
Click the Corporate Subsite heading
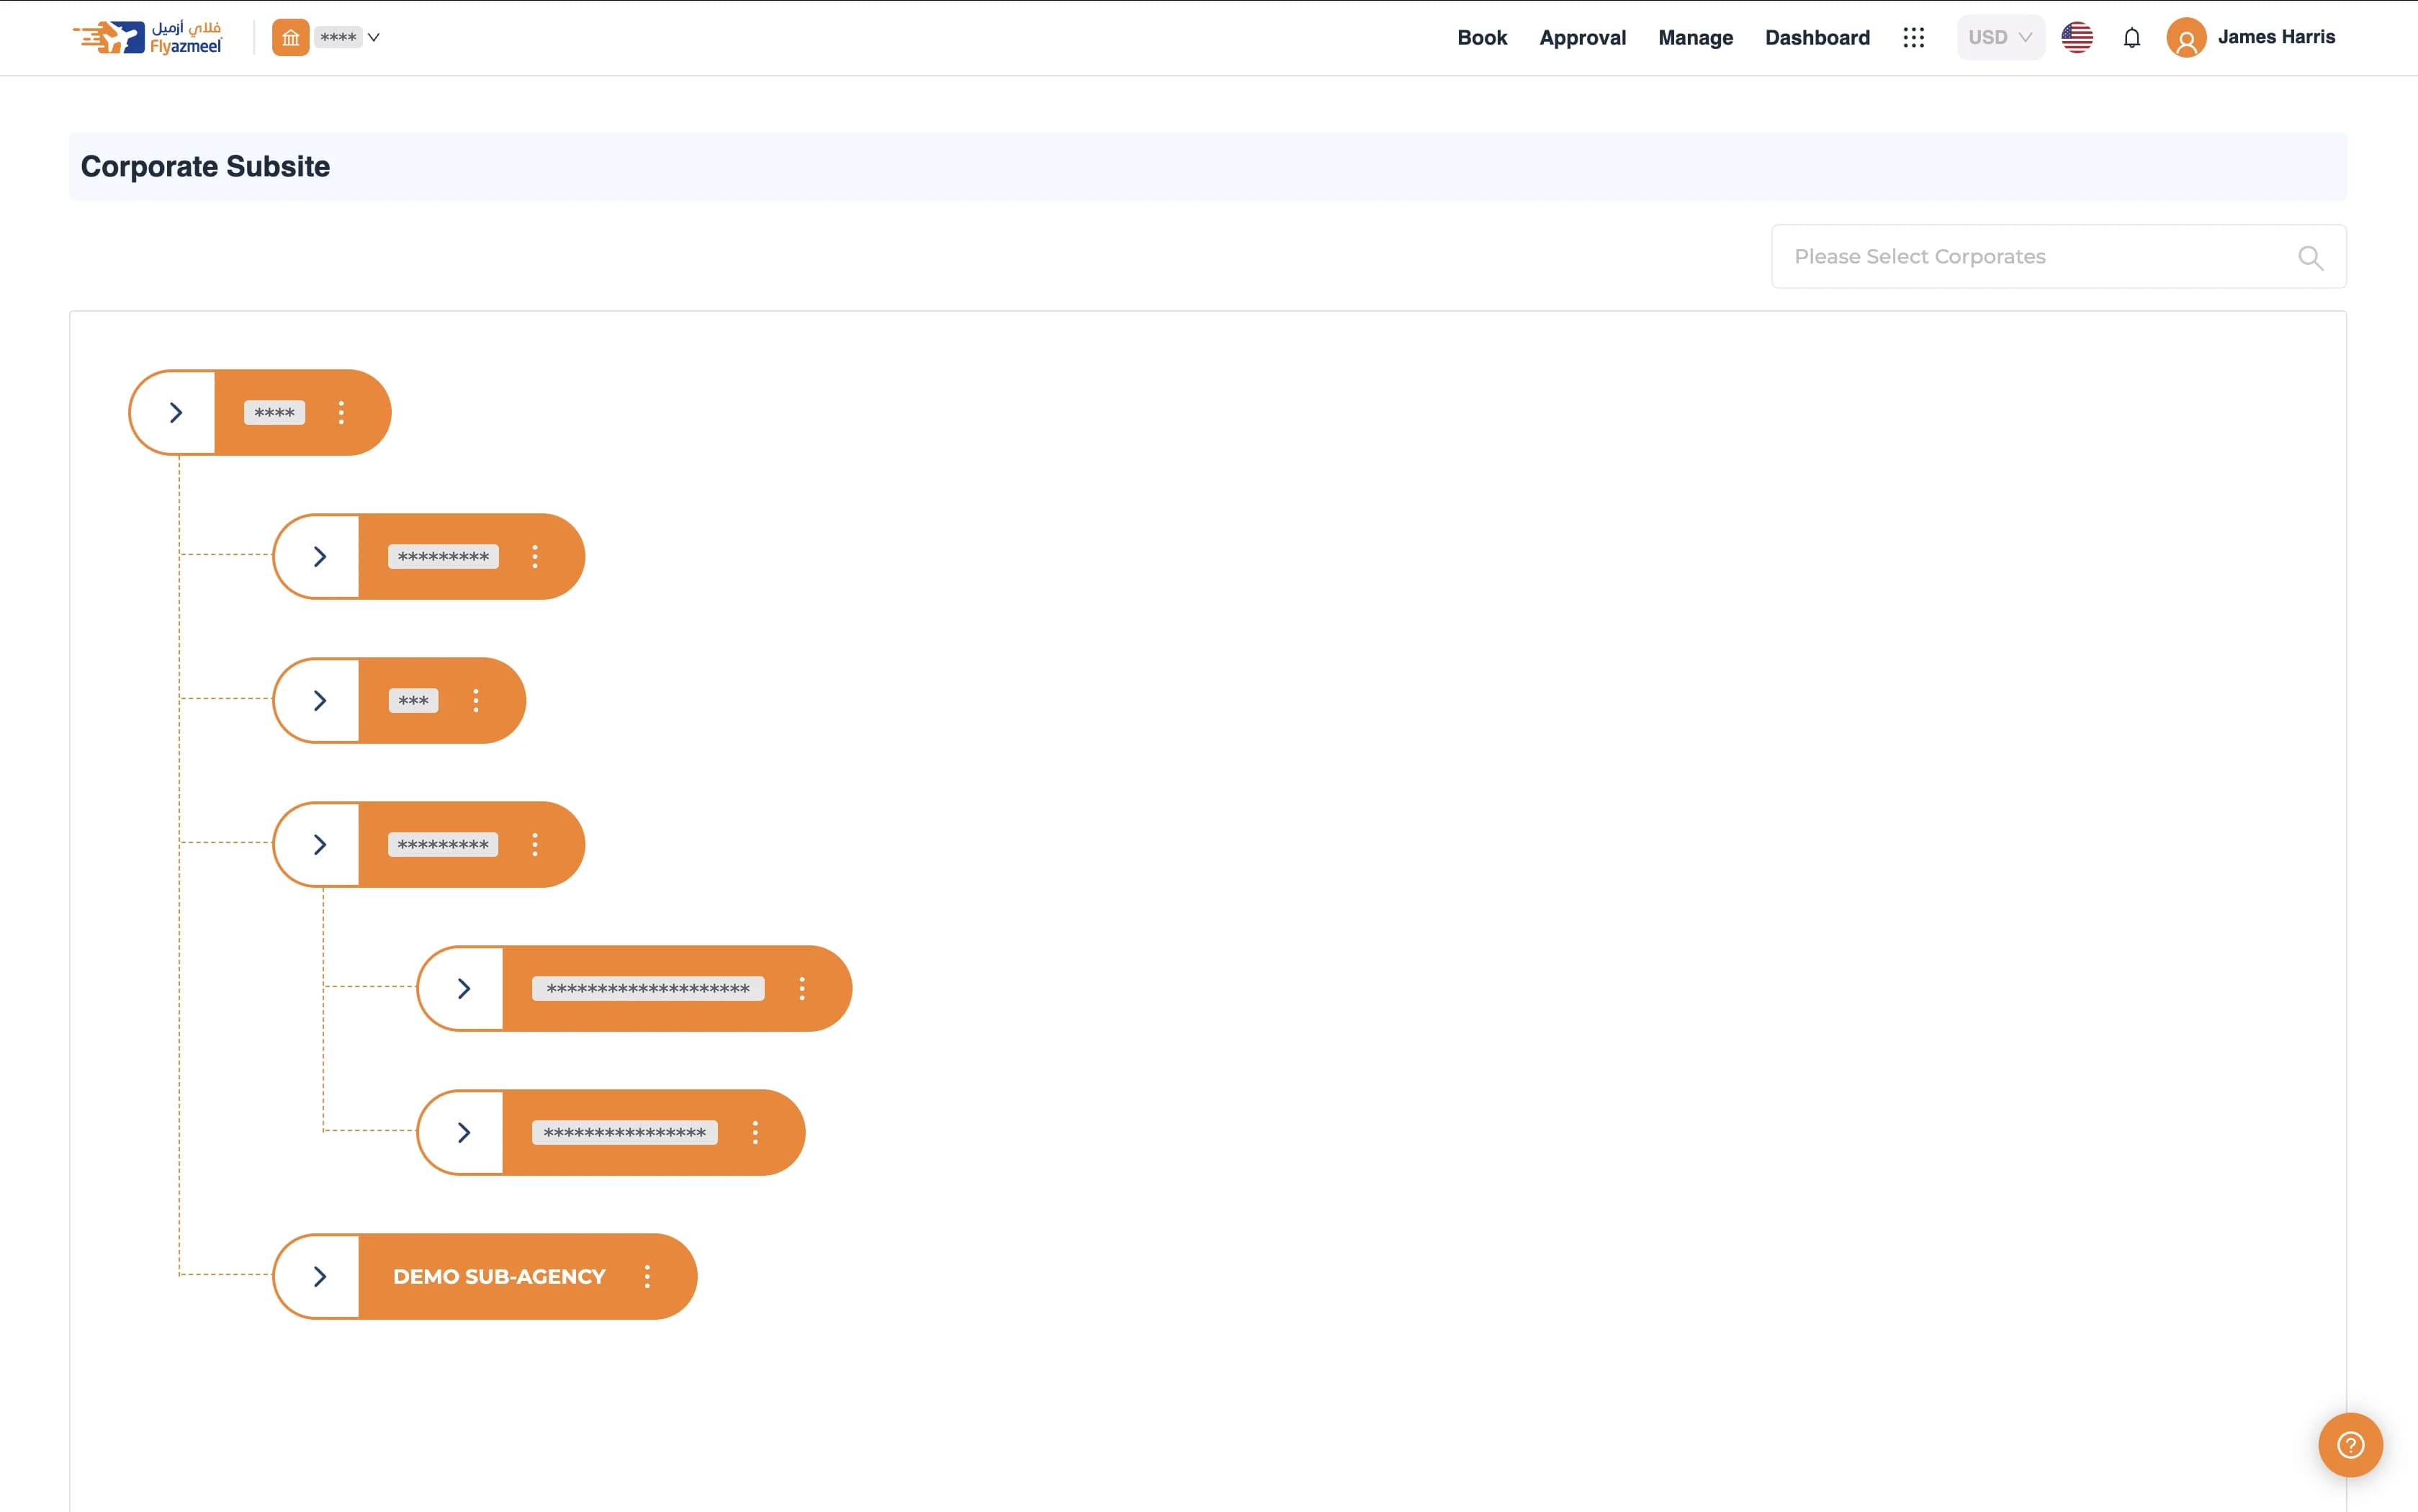pyautogui.click(x=205, y=167)
